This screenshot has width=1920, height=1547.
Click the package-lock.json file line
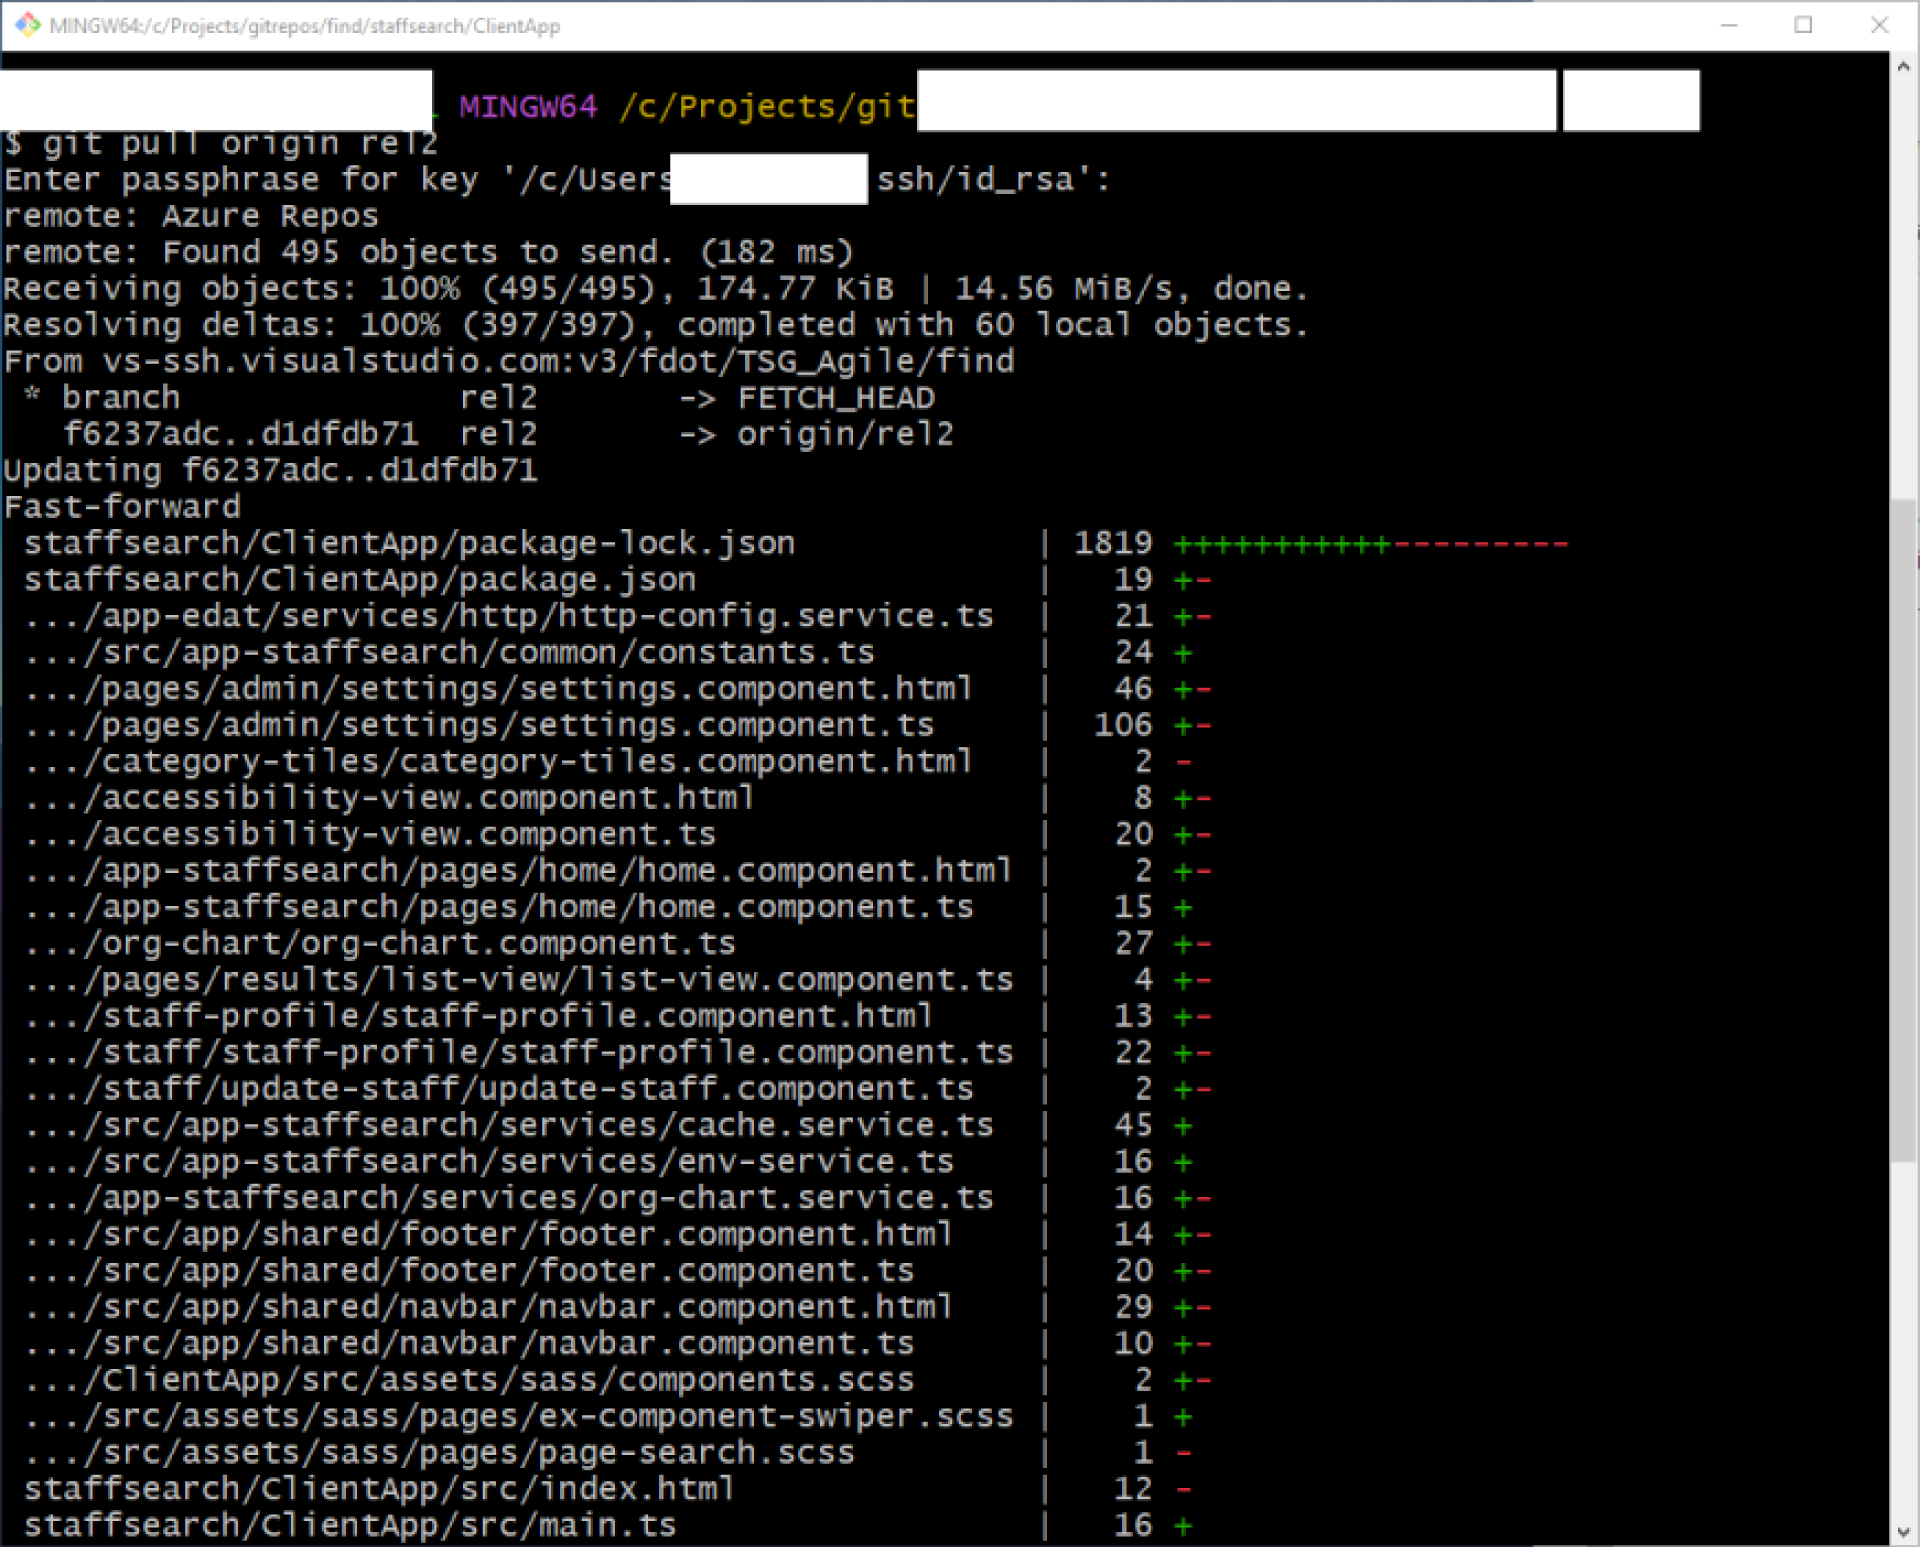pos(408,543)
